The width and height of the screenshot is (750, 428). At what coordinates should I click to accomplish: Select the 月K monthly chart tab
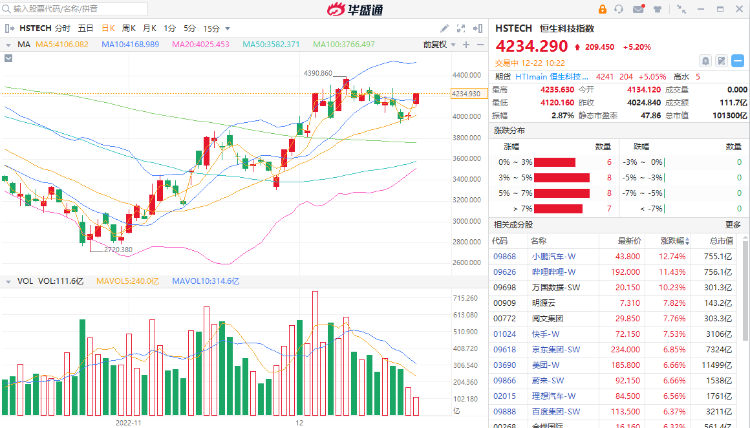click(x=149, y=28)
